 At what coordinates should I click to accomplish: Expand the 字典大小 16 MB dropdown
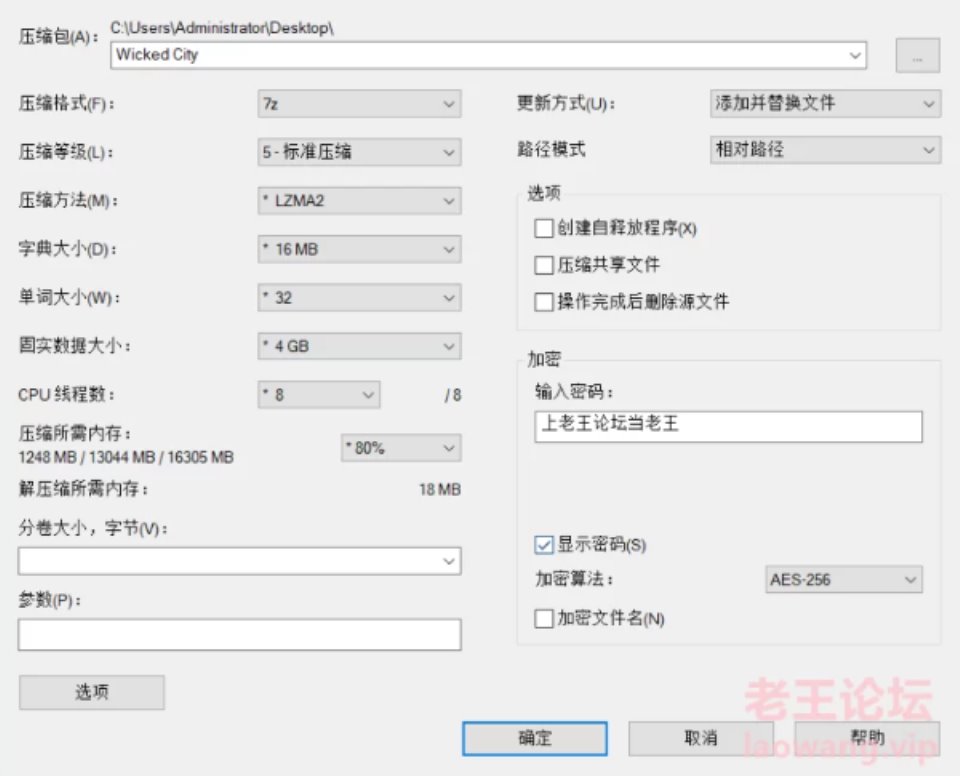[x=359, y=249]
